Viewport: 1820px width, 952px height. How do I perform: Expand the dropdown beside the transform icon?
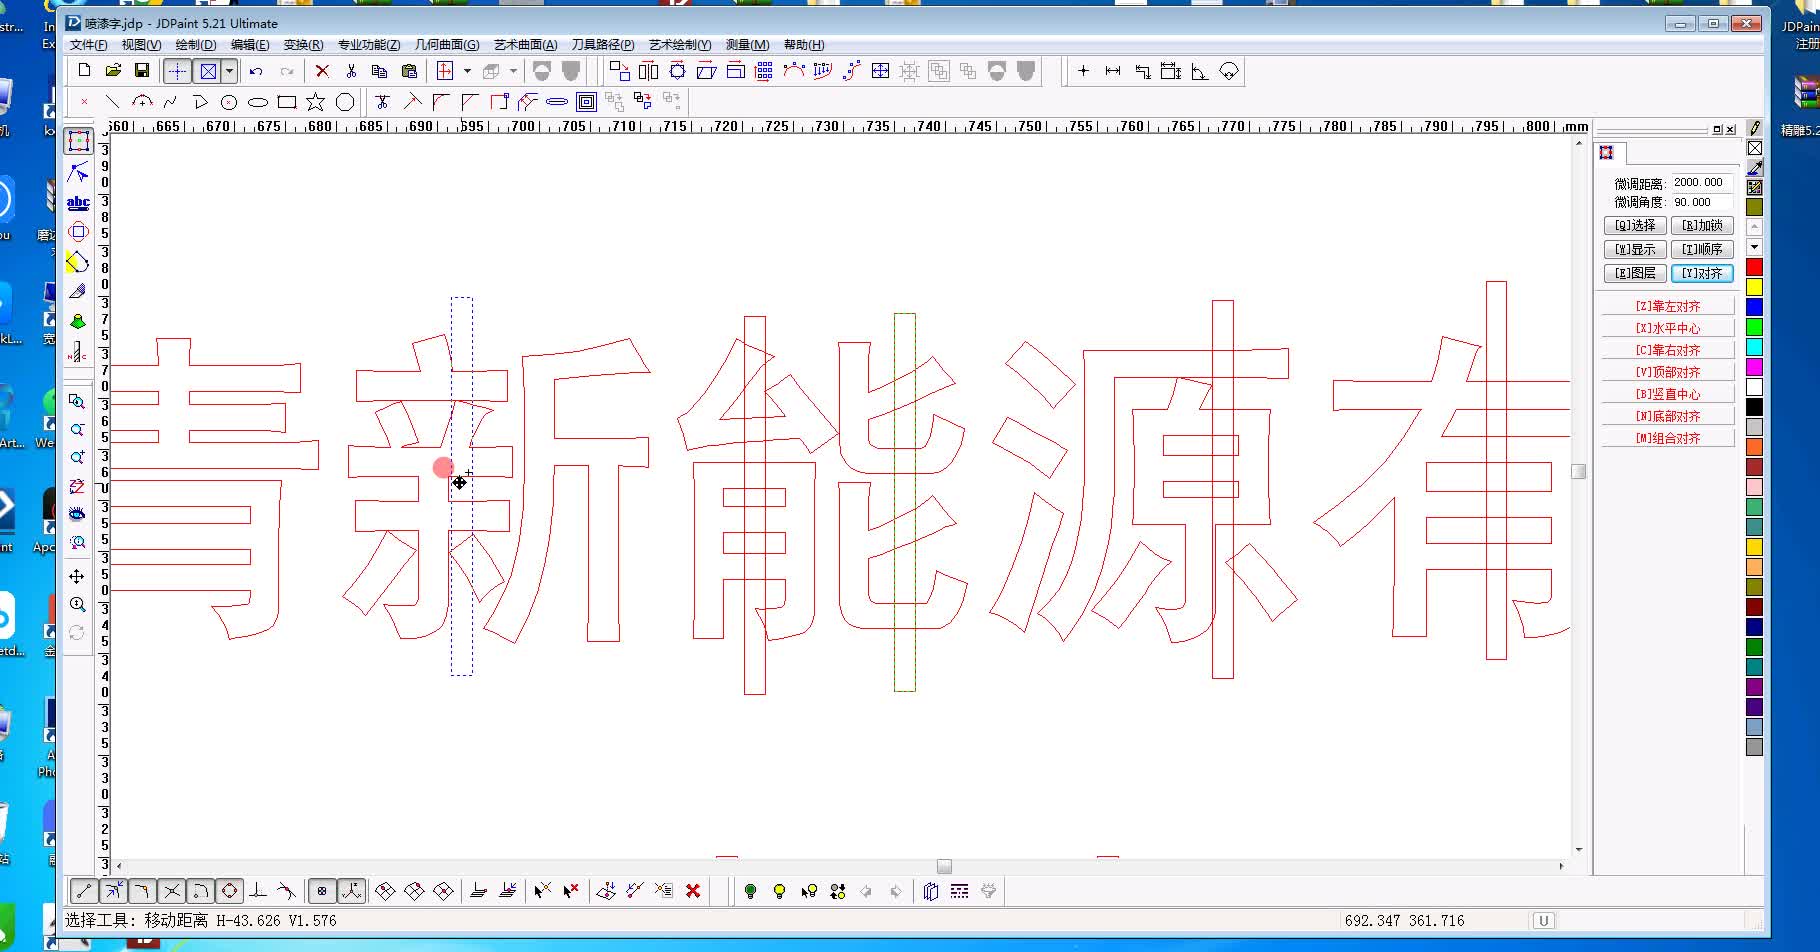tap(467, 70)
